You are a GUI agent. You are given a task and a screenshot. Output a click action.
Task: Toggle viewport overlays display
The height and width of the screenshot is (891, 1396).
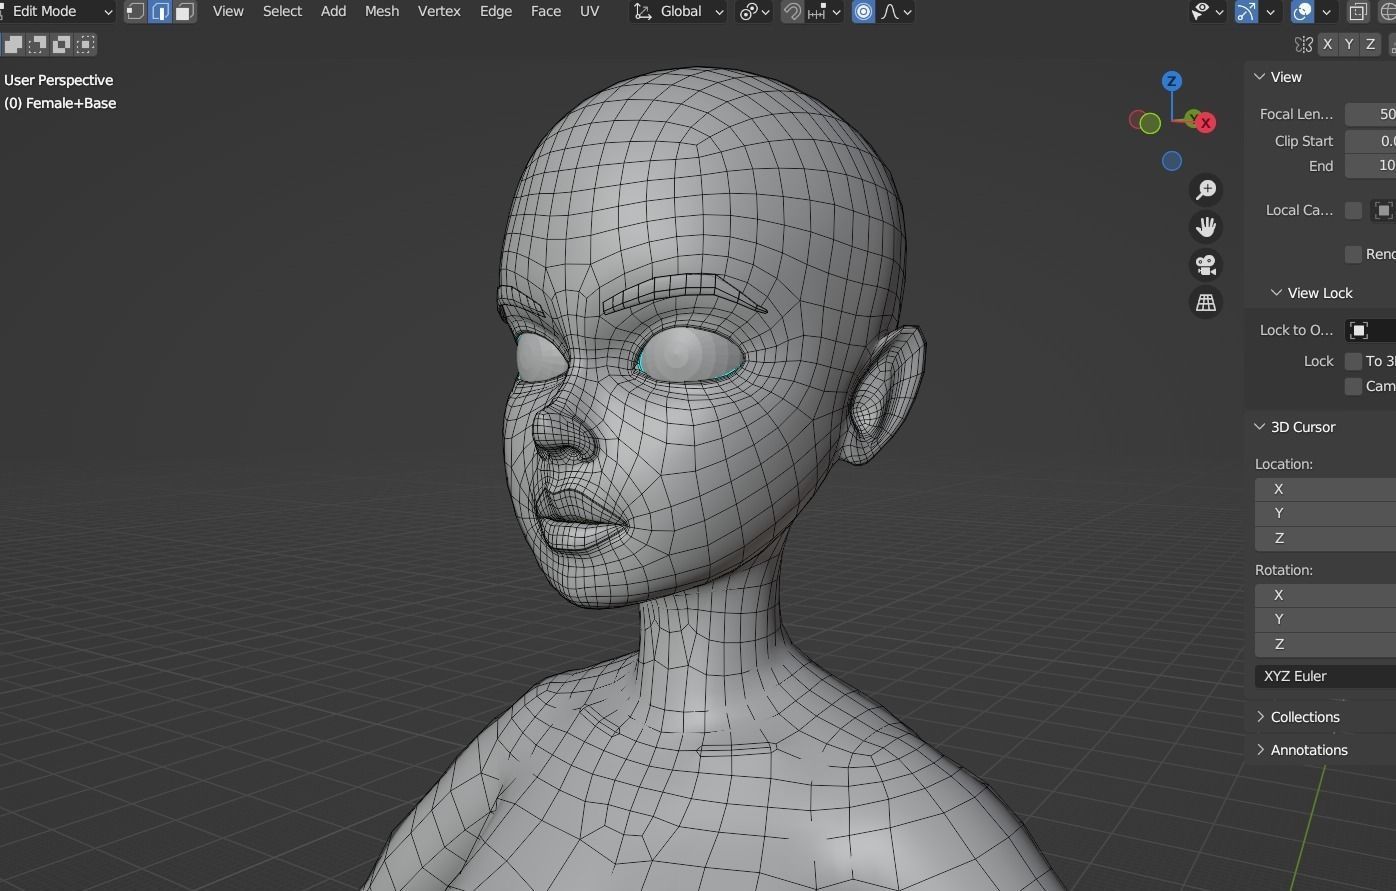coord(1302,12)
